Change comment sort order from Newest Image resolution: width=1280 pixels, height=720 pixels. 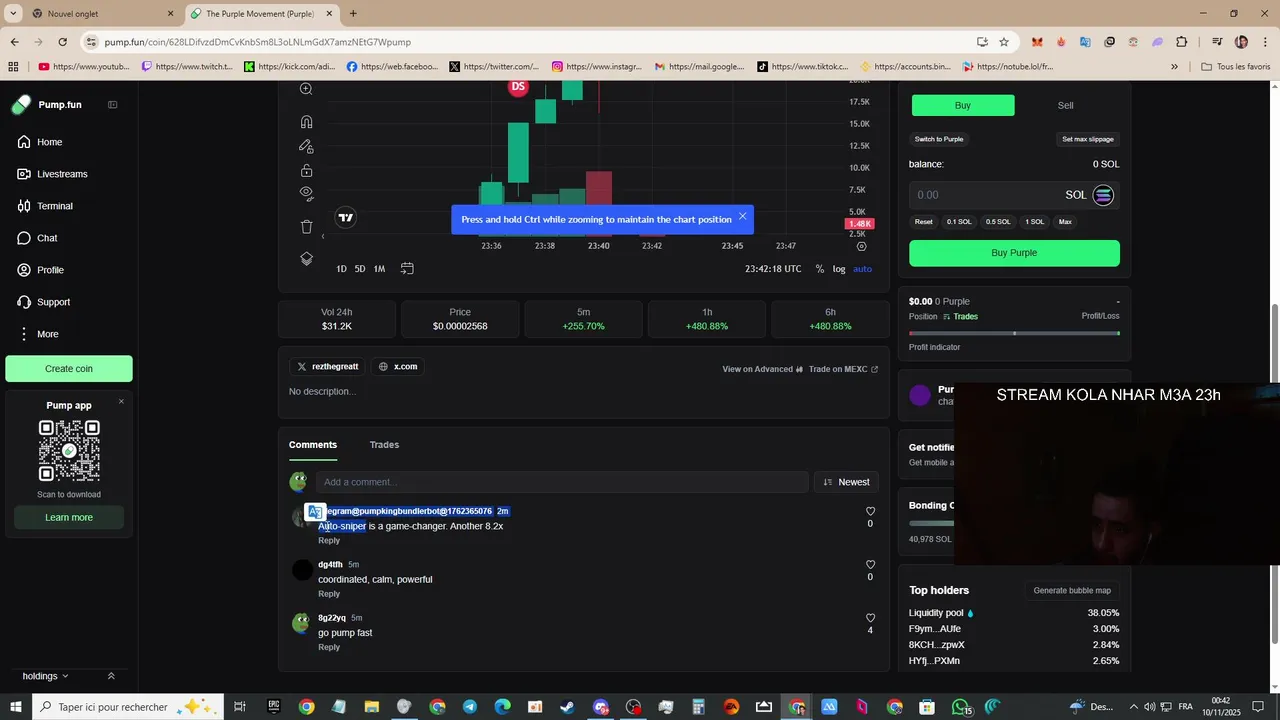(846, 482)
